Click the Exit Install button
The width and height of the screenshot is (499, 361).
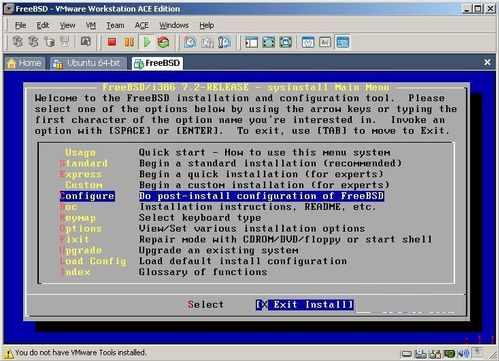click(305, 304)
